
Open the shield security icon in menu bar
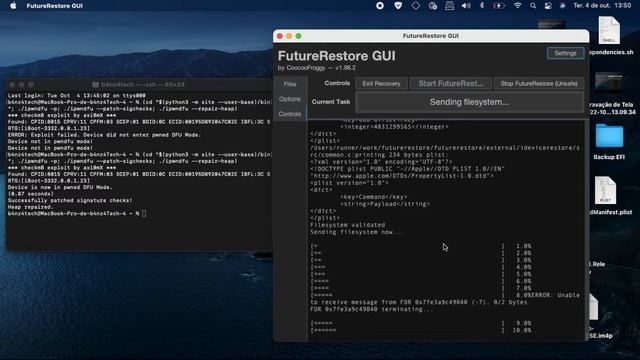point(398,6)
